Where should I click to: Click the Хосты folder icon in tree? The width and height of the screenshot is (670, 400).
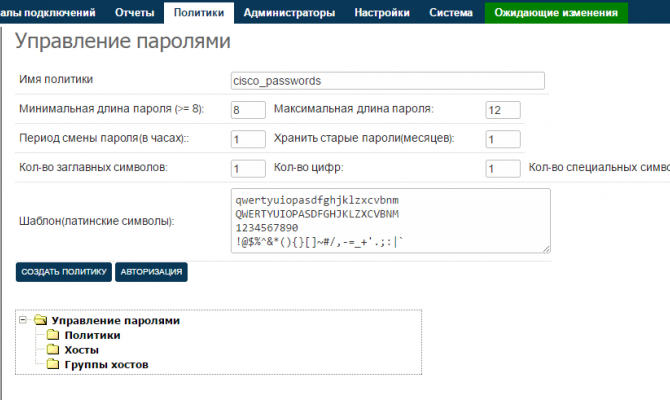coord(54,350)
